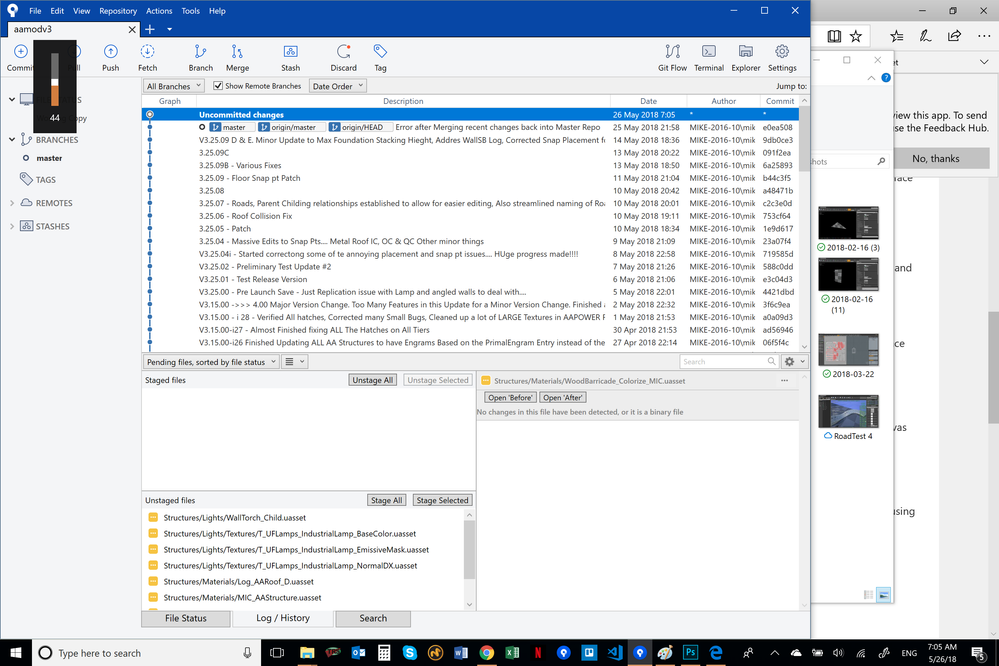This screenshot has height=666, width=999.
Task: Click No, thanks in Edge window
Action: click(935, 159)
